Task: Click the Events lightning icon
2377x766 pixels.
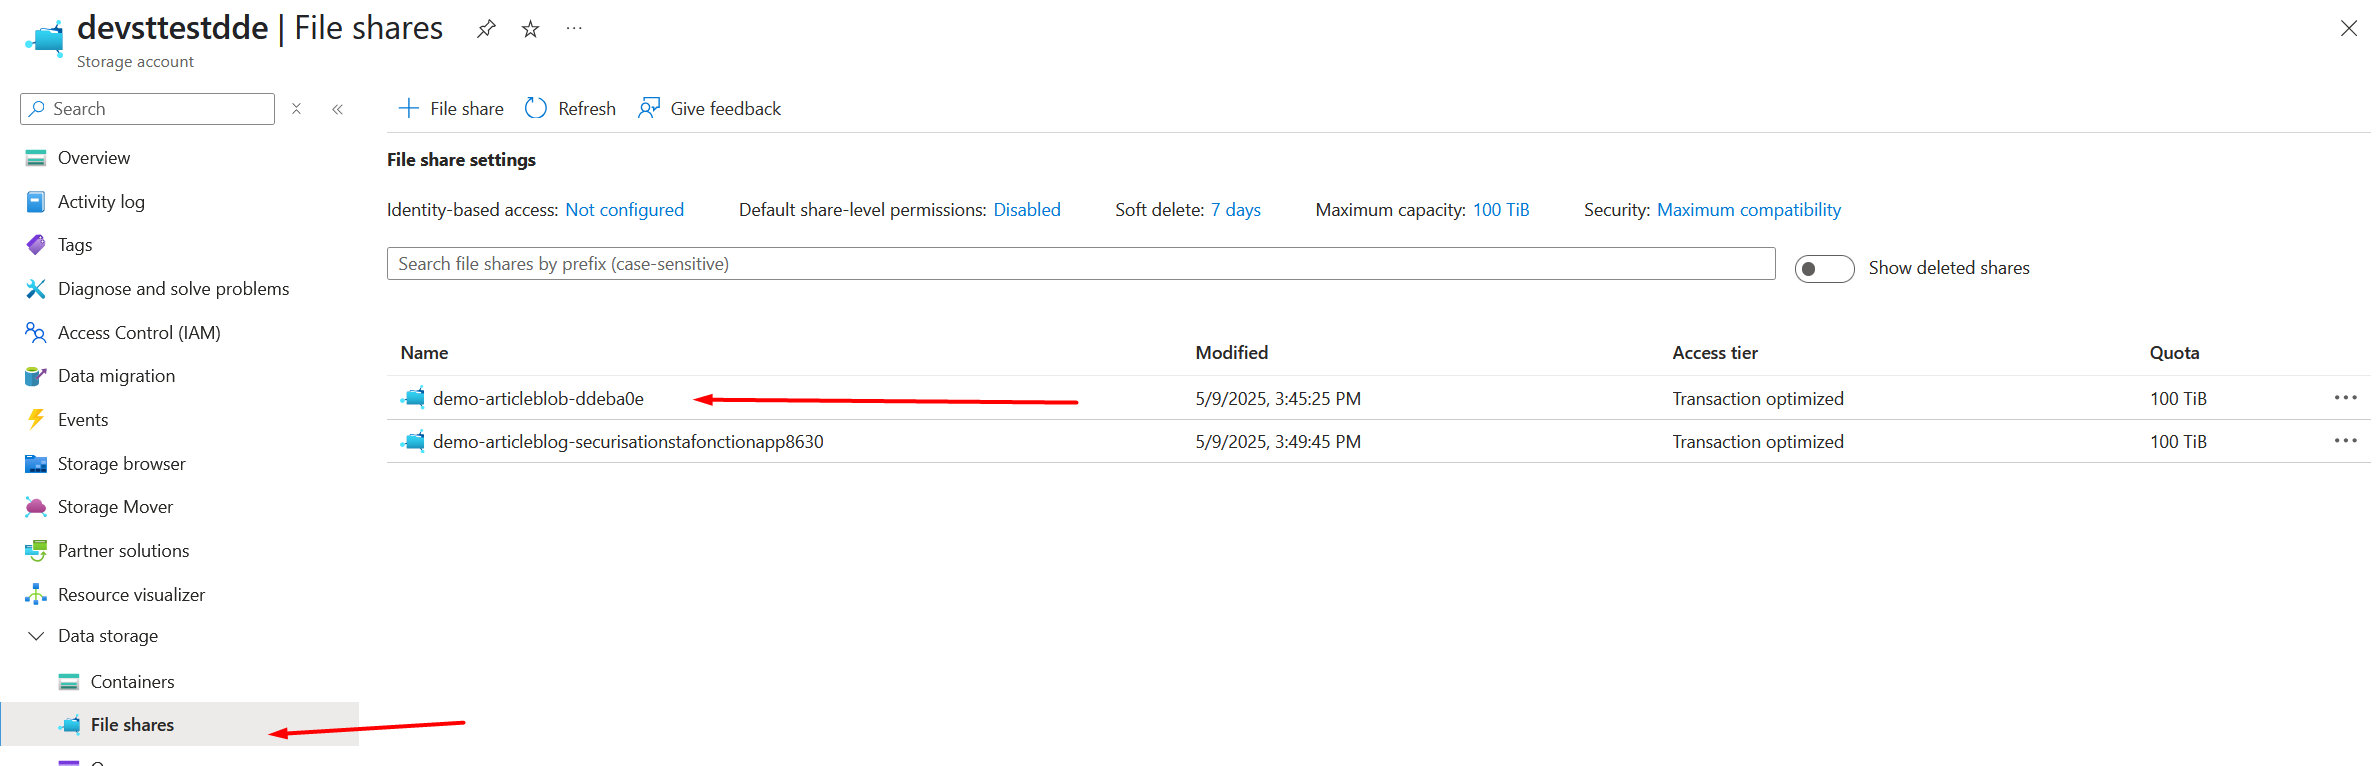Action: click(x=36, y=419)
